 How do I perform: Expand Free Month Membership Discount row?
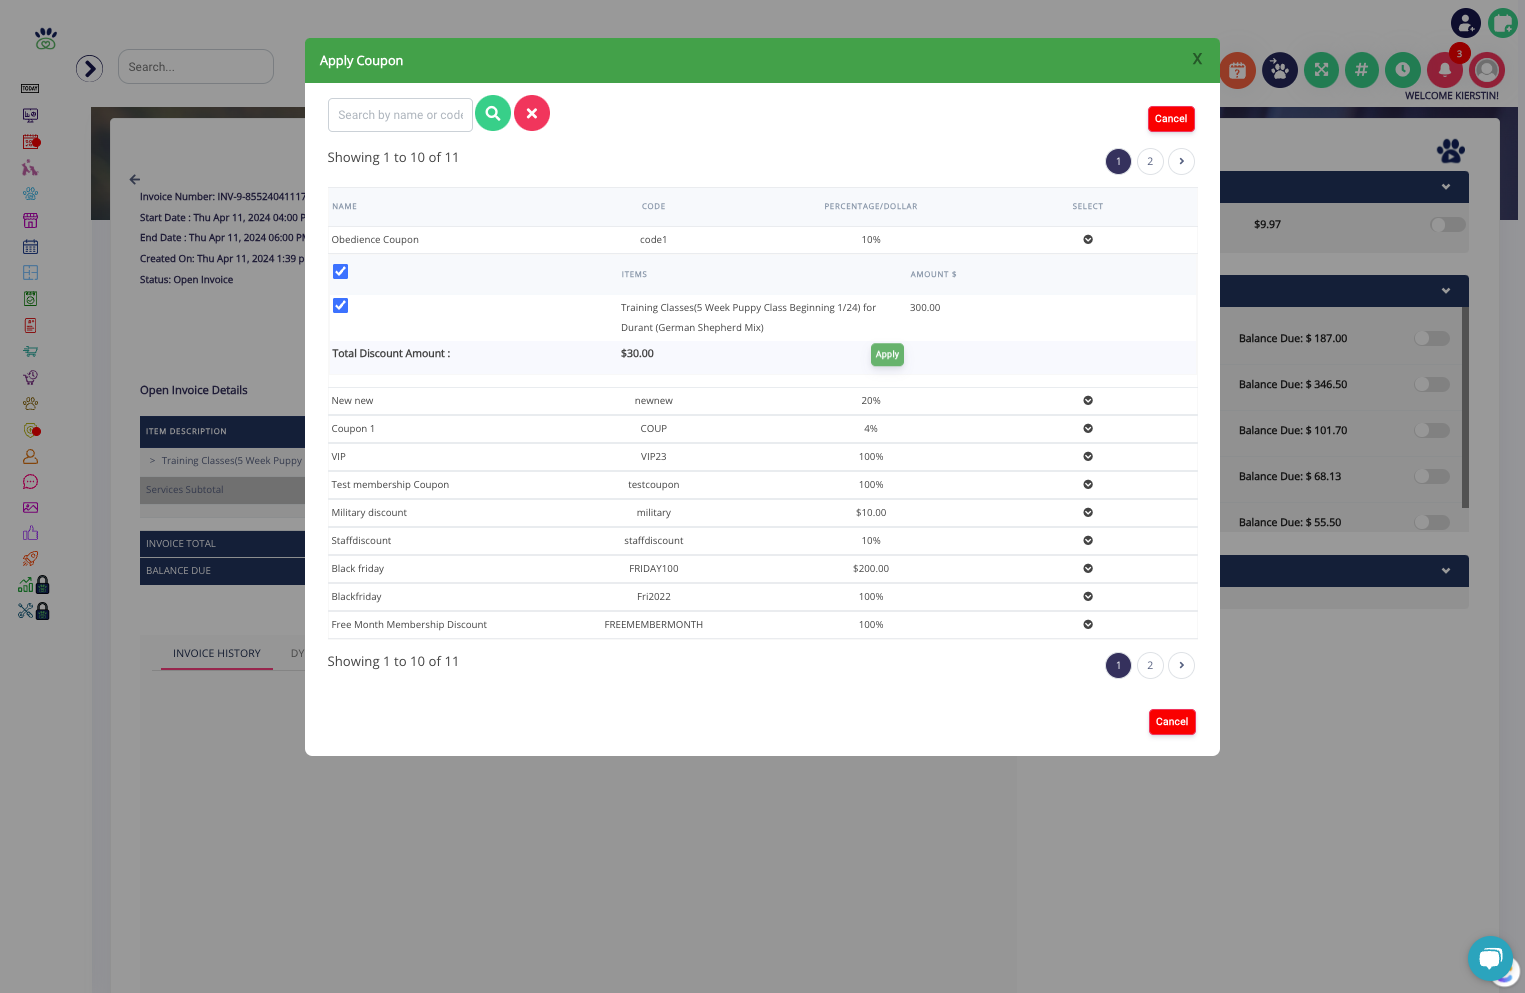tap(1088, 625)
